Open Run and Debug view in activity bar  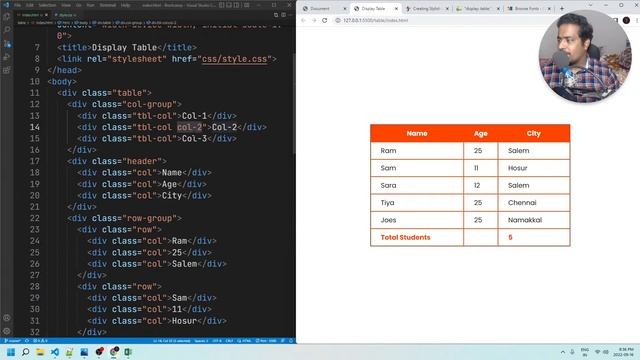click(7, 57)
